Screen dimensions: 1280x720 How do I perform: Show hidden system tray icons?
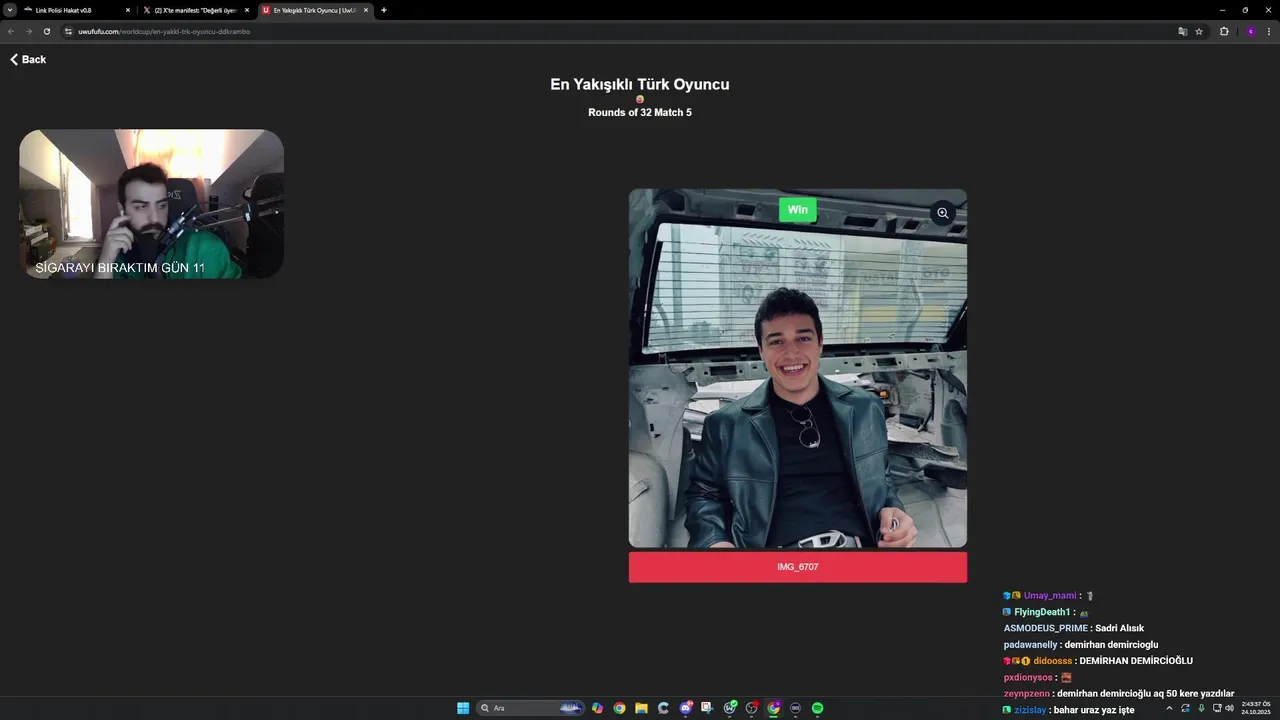pyautogui.click(x=1169, y=708)
